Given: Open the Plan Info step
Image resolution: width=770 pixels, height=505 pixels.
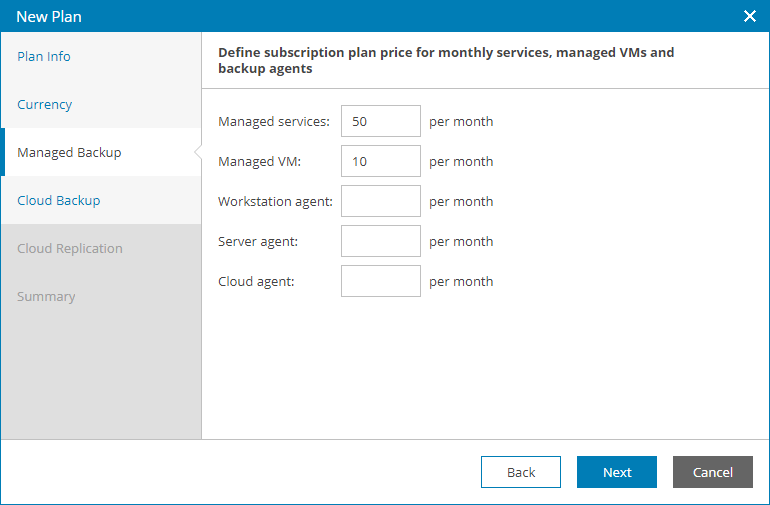Looking at the screenshot, I should point(44,57).
